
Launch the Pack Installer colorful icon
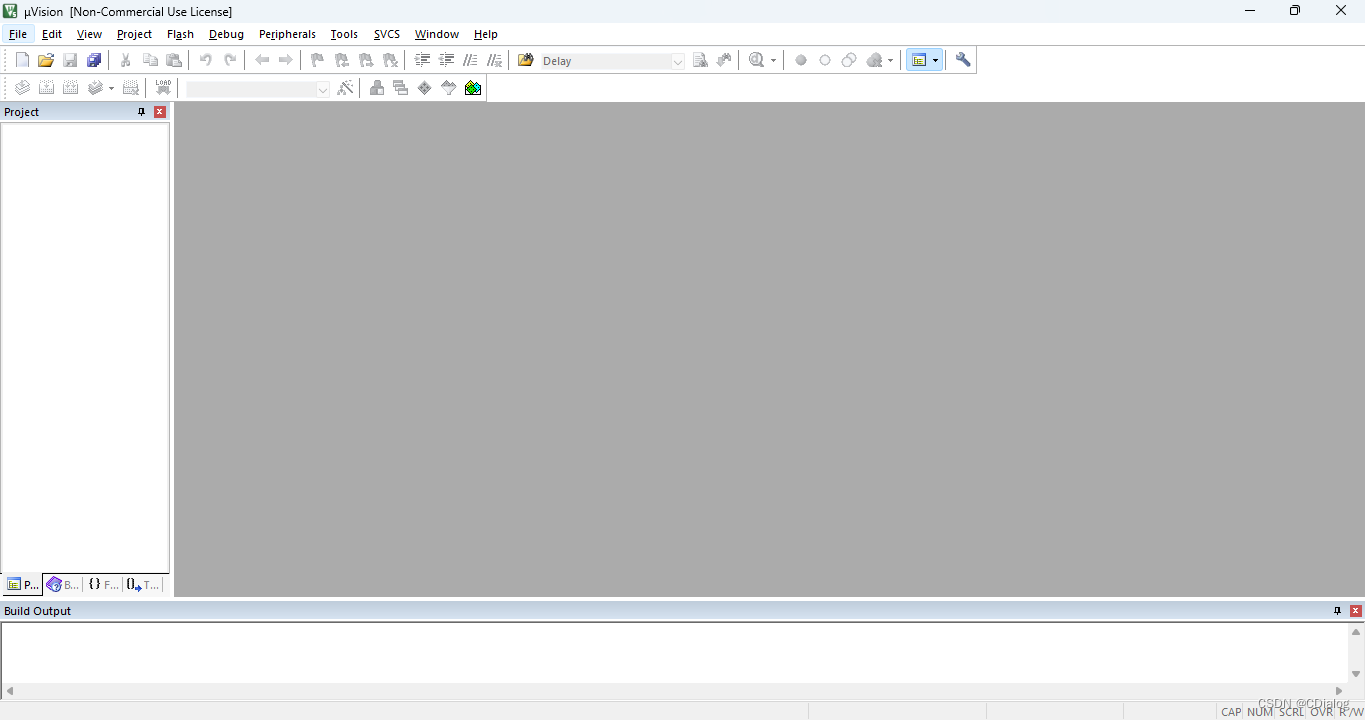click(x=473, y=88)
